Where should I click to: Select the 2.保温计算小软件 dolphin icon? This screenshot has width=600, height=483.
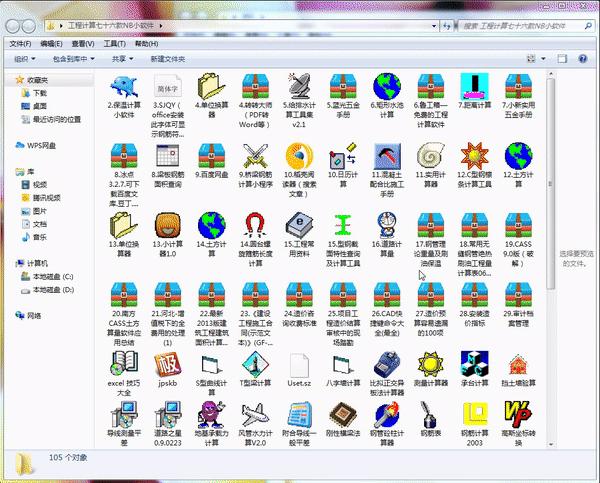(124, 86)
